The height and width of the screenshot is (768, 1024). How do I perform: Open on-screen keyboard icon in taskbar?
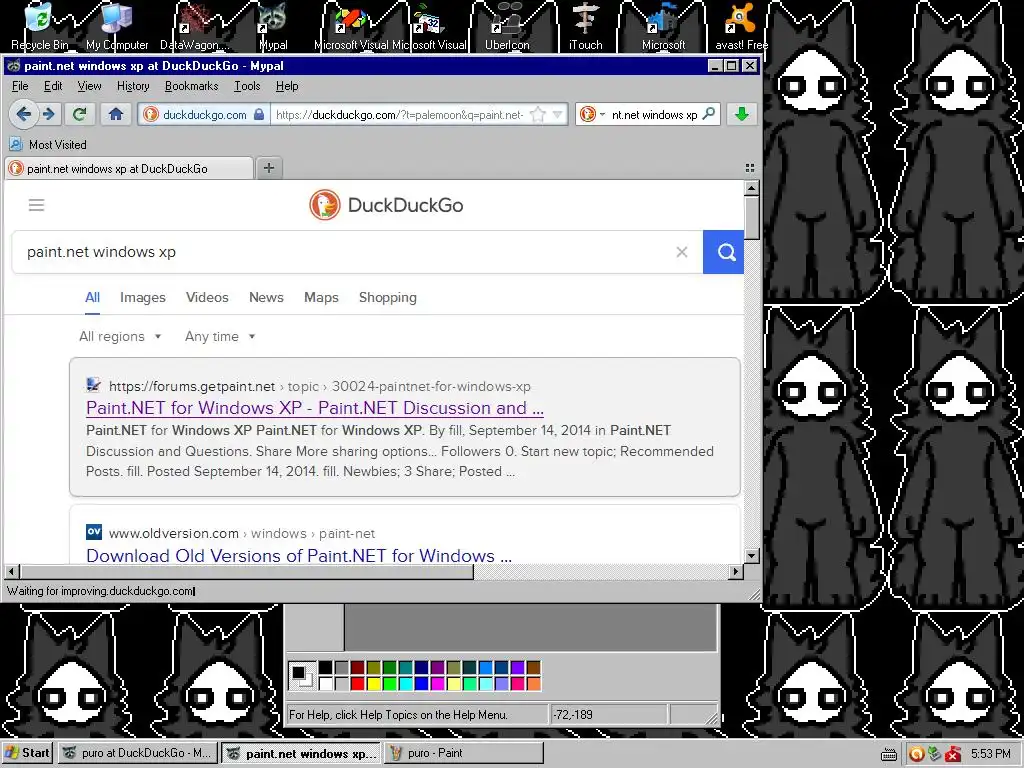coord(889,754)
